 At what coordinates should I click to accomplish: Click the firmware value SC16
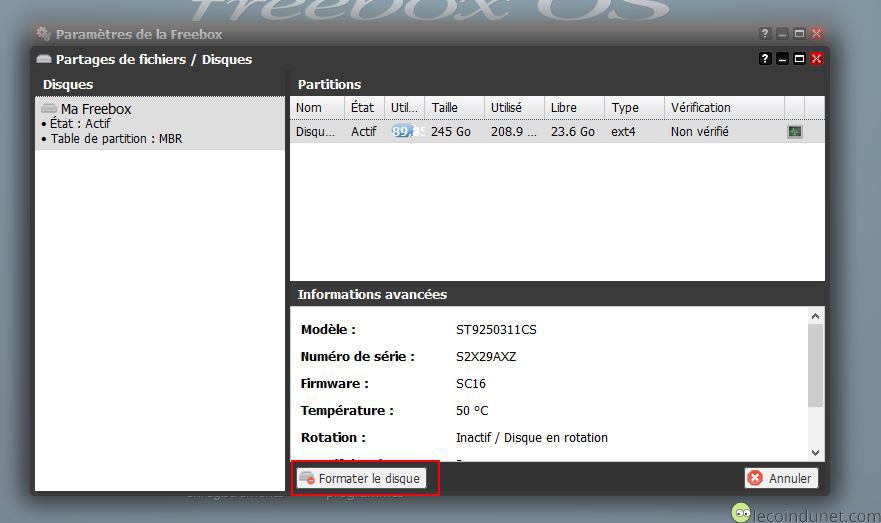tap(471, 384)
